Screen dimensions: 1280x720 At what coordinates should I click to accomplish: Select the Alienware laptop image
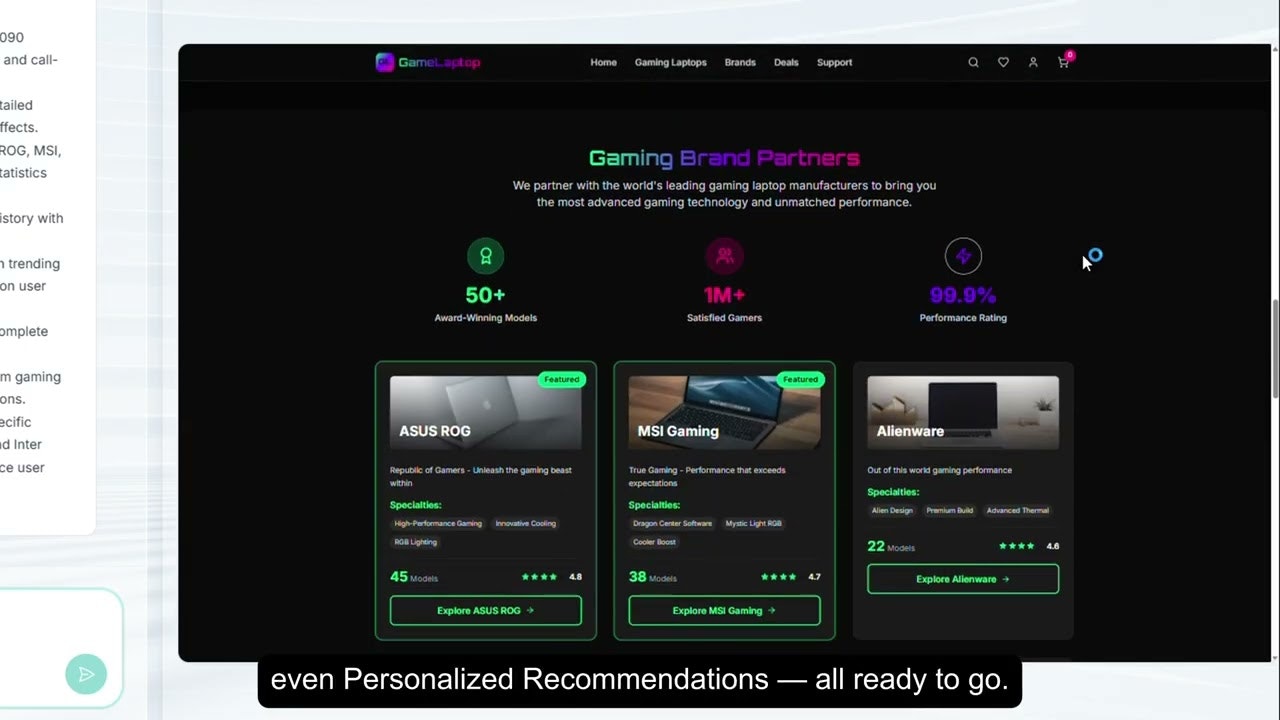963,412
